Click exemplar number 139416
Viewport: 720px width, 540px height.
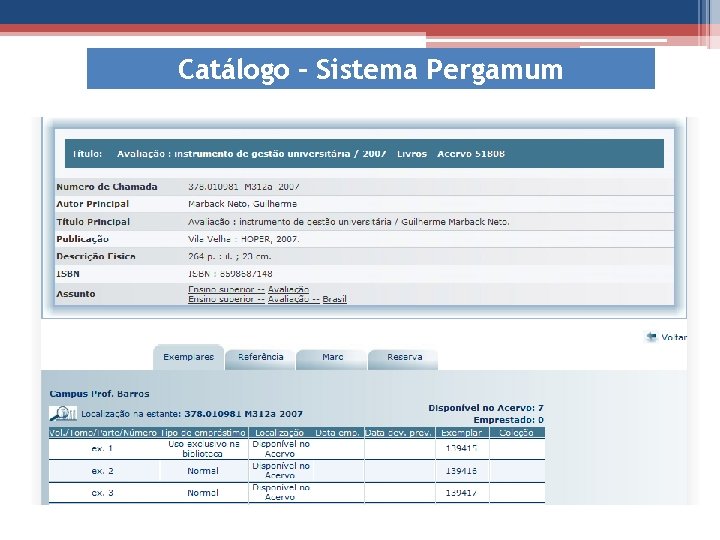click(461, 471)
